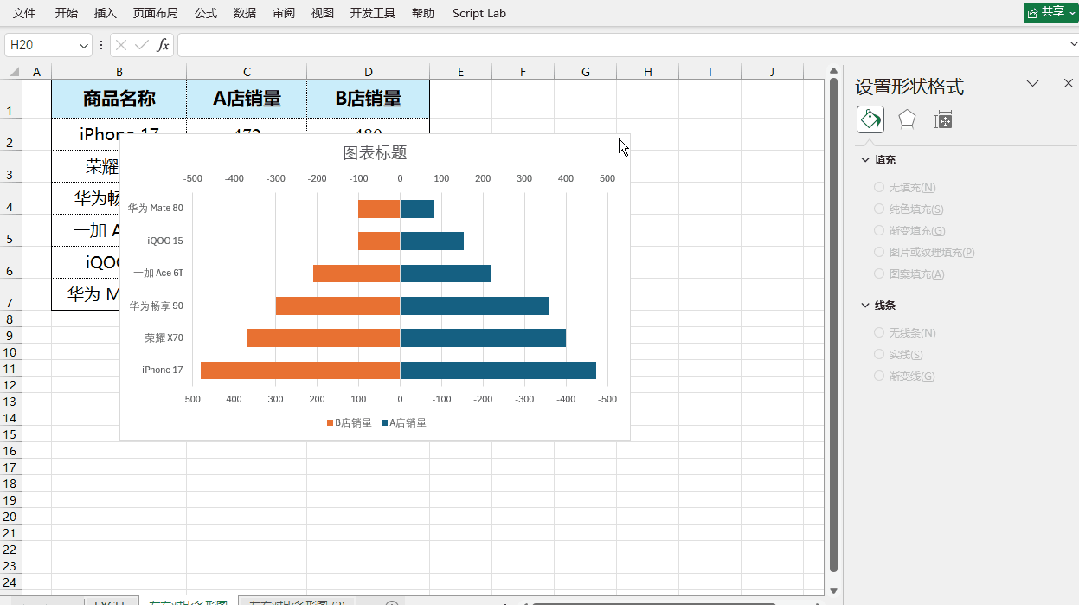Click the A店销量 header cell
This screenshot has width=1079, height=605.
pyautogui.click(x=246, y=98)
